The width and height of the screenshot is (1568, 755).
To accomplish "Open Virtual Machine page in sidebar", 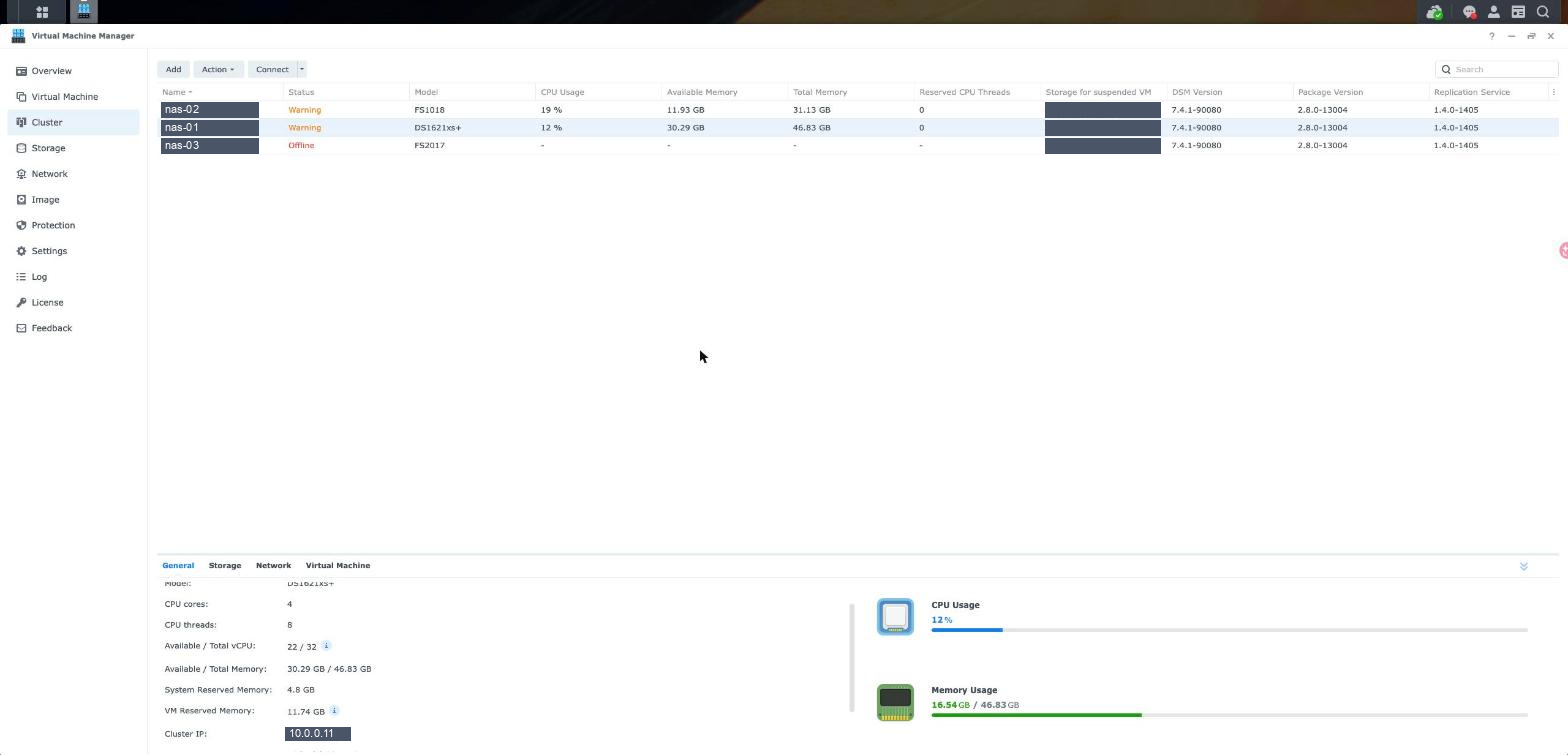I will (x=73, y=97).
